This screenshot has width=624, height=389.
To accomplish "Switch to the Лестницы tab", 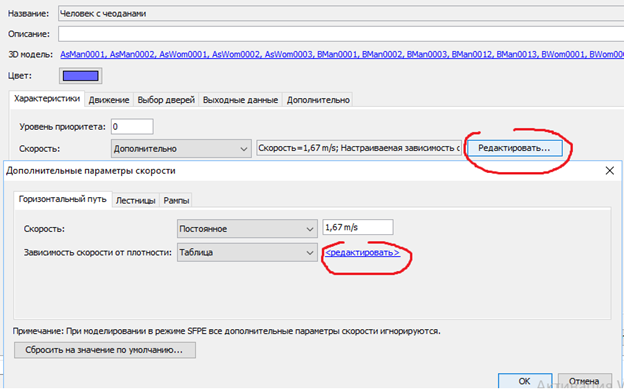I will tap(135, 201).
